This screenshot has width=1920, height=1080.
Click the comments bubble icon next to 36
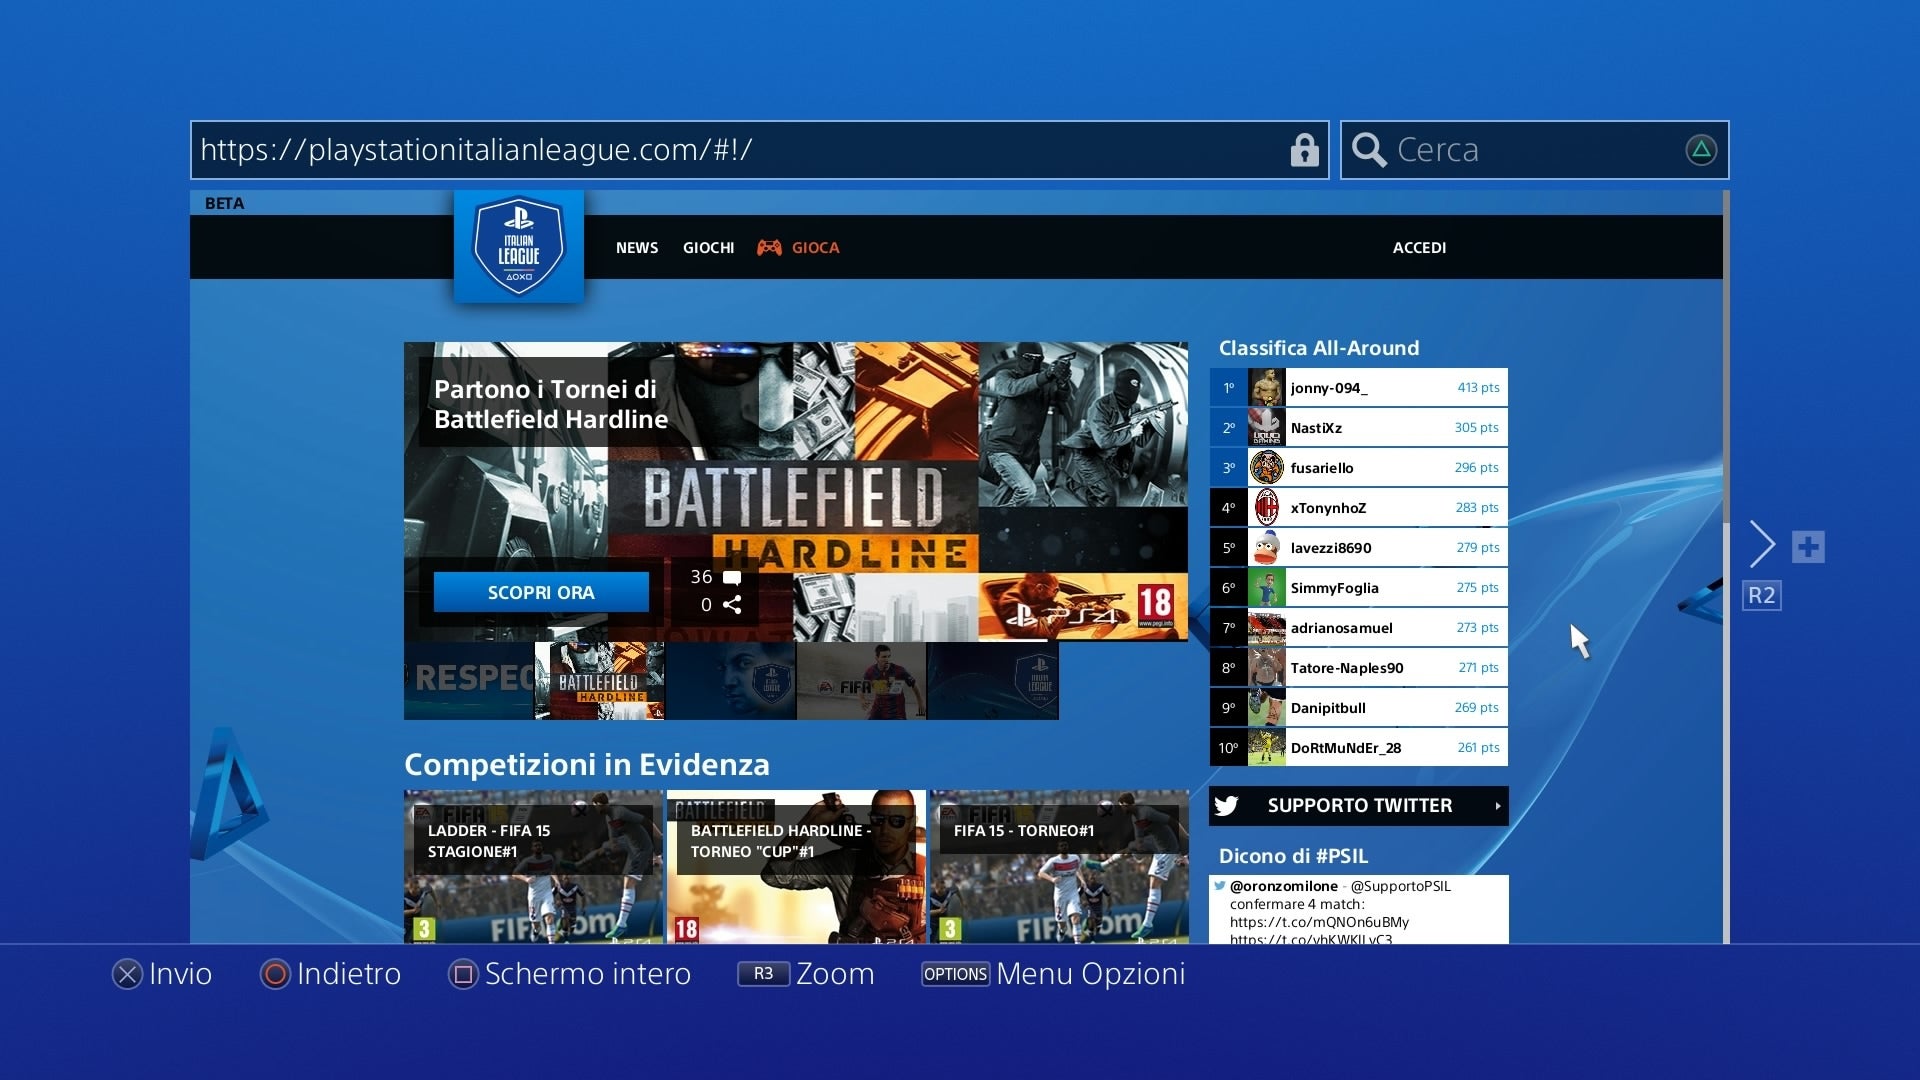click(732, 577)
